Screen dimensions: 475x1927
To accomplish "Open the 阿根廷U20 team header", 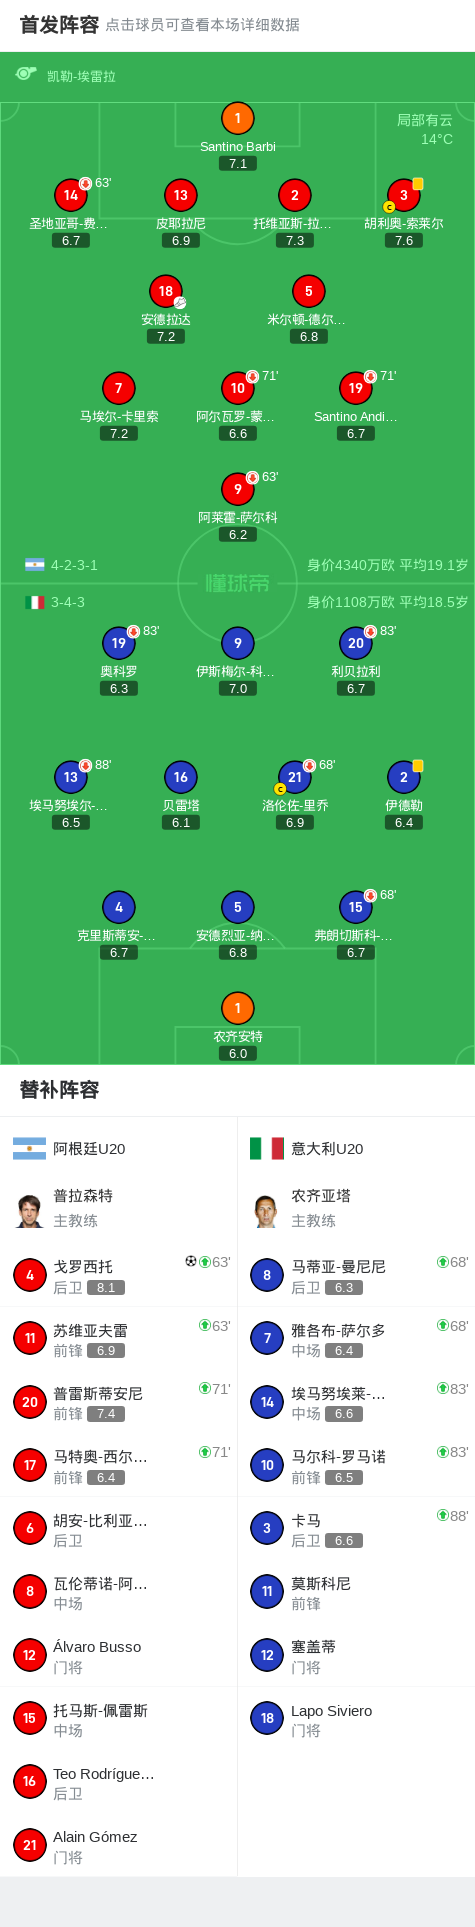I will click(x=119, y=1148).
